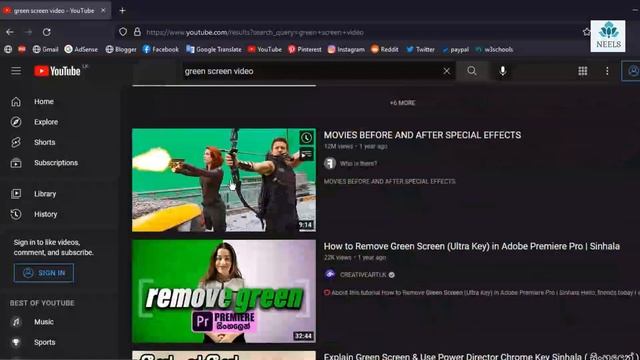Open the Blogger bookmark
The image size is (640, 360).
point(121,49)
